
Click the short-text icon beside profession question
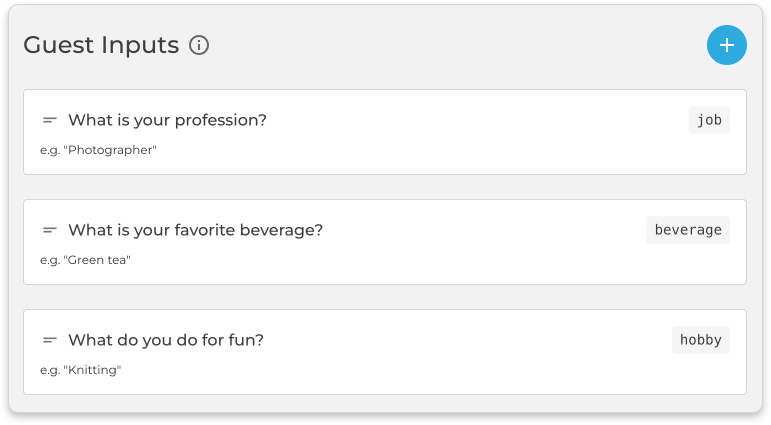[x=50, y=120]
